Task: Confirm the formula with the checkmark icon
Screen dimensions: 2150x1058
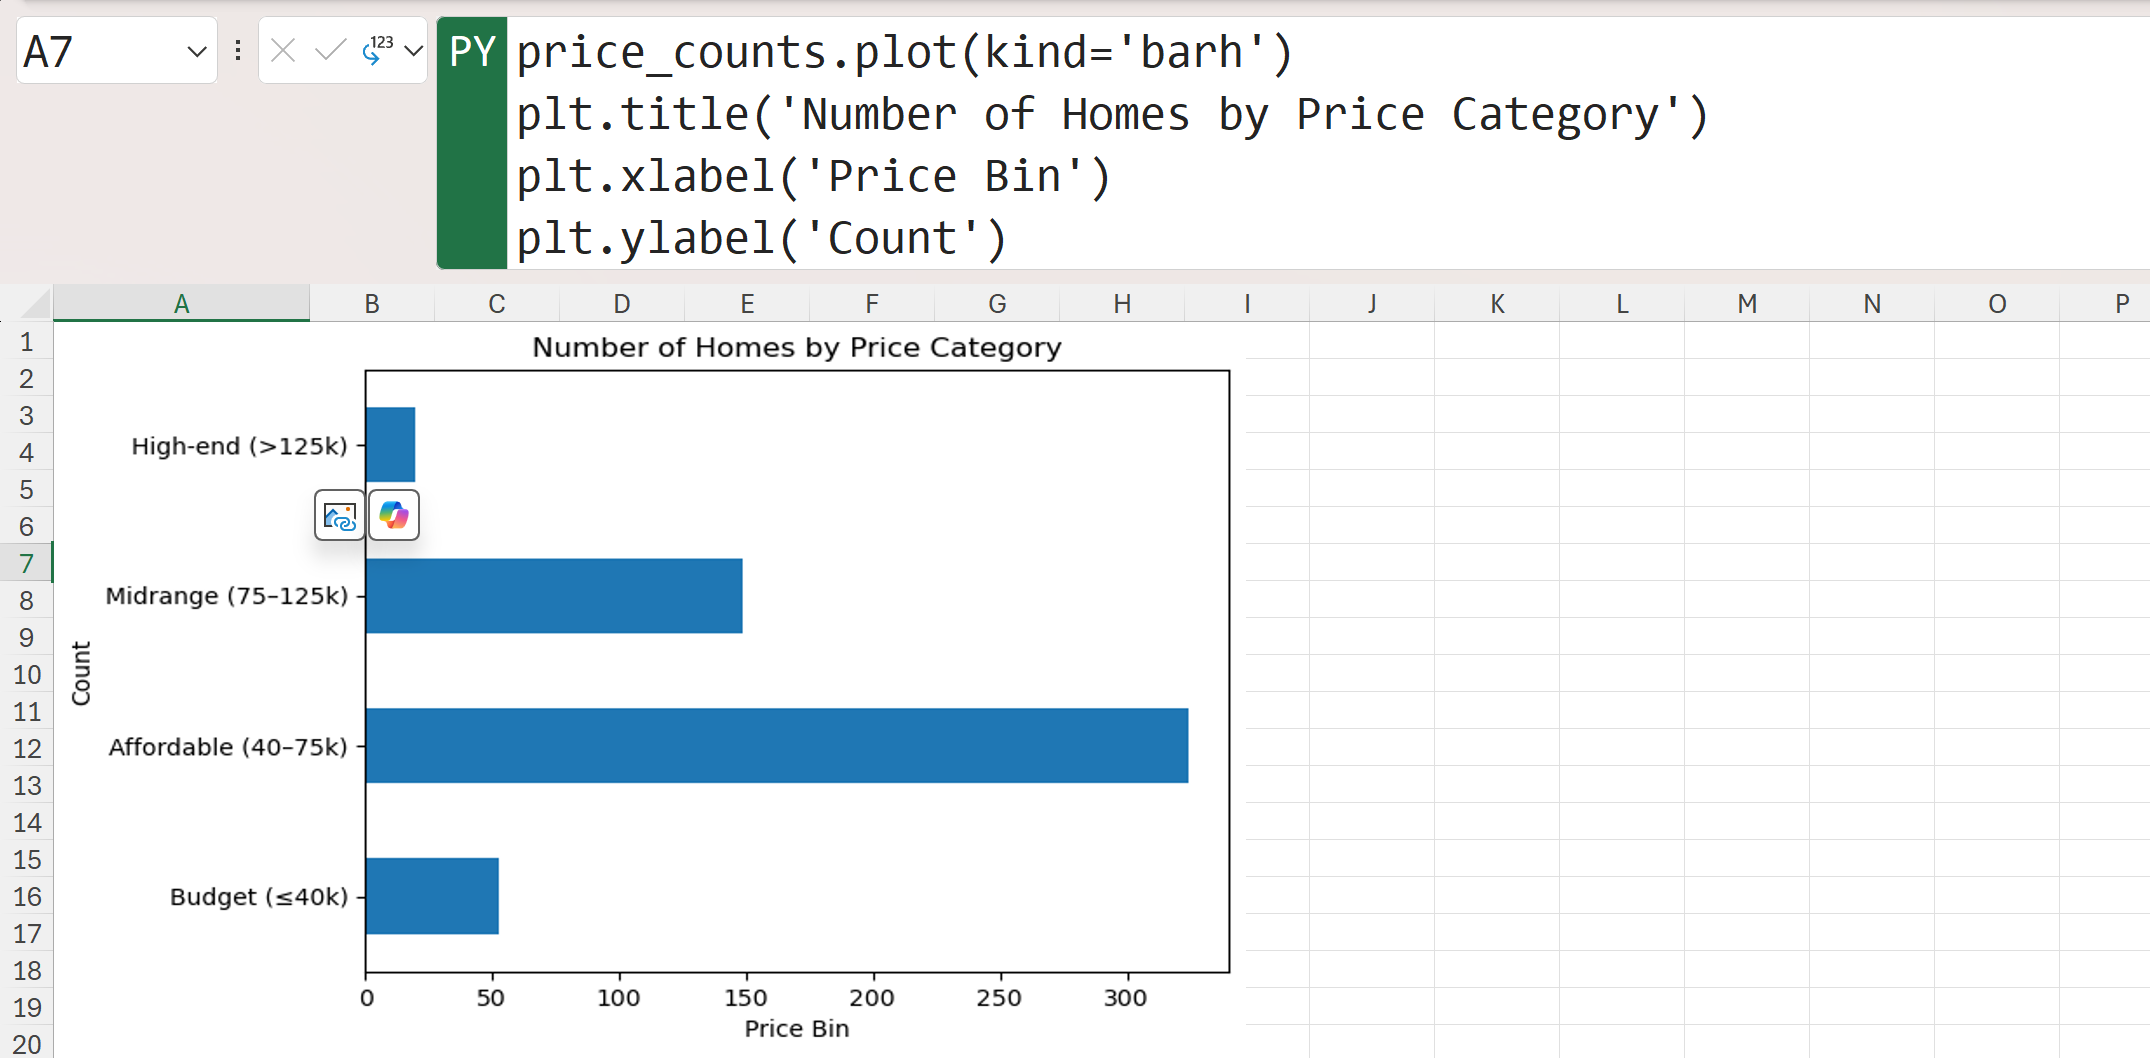Action: 329,50
